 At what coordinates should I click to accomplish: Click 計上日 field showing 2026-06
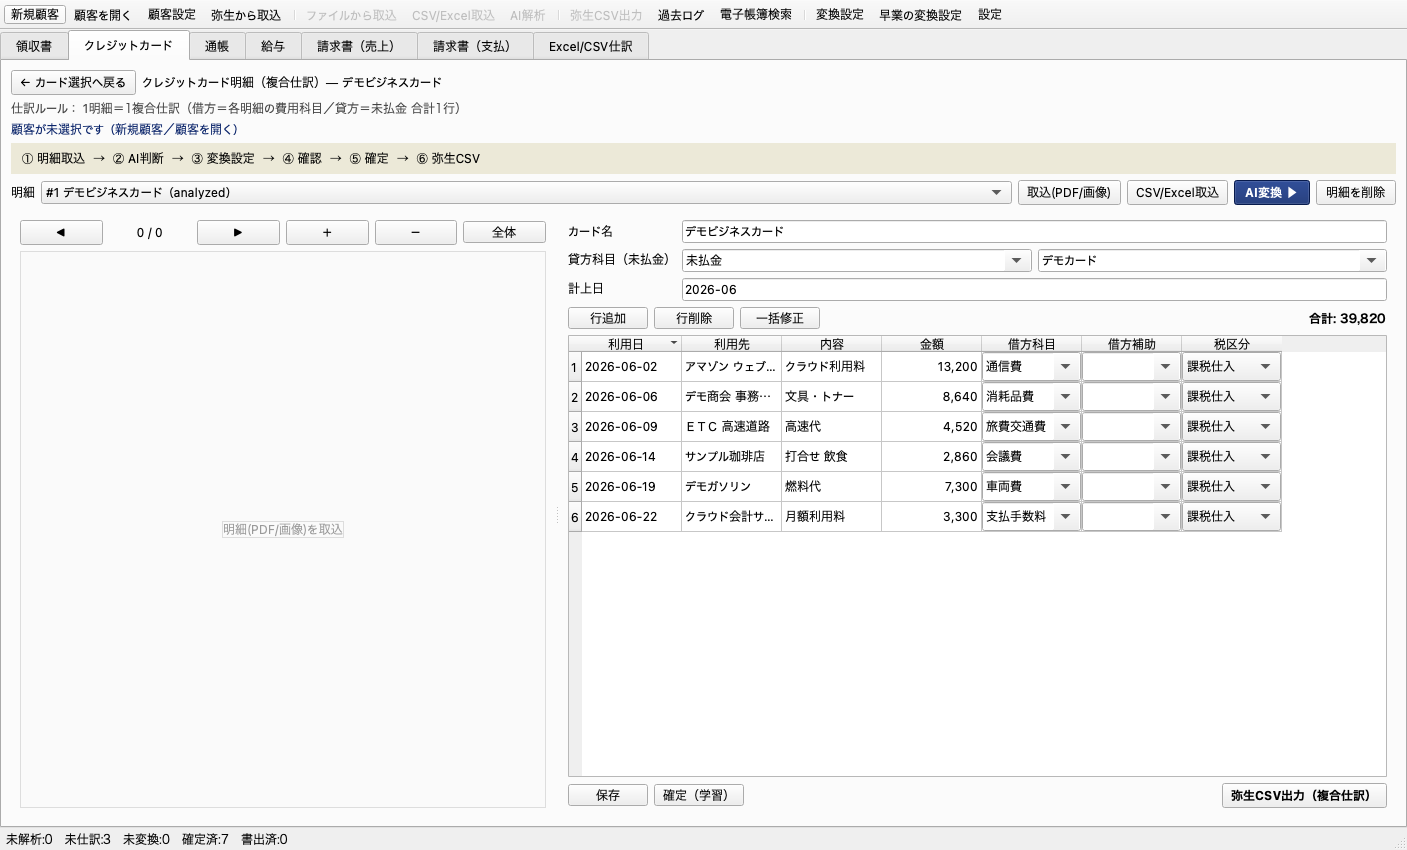point(1034,289)
